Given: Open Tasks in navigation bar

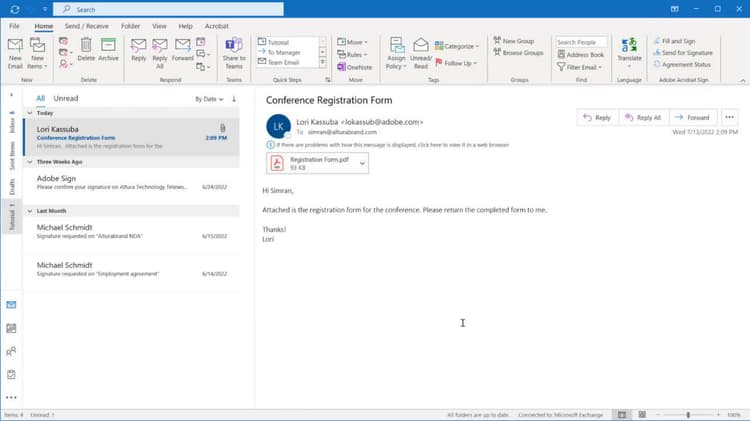Looking at the screenshot, I should (x=11, y=375).
